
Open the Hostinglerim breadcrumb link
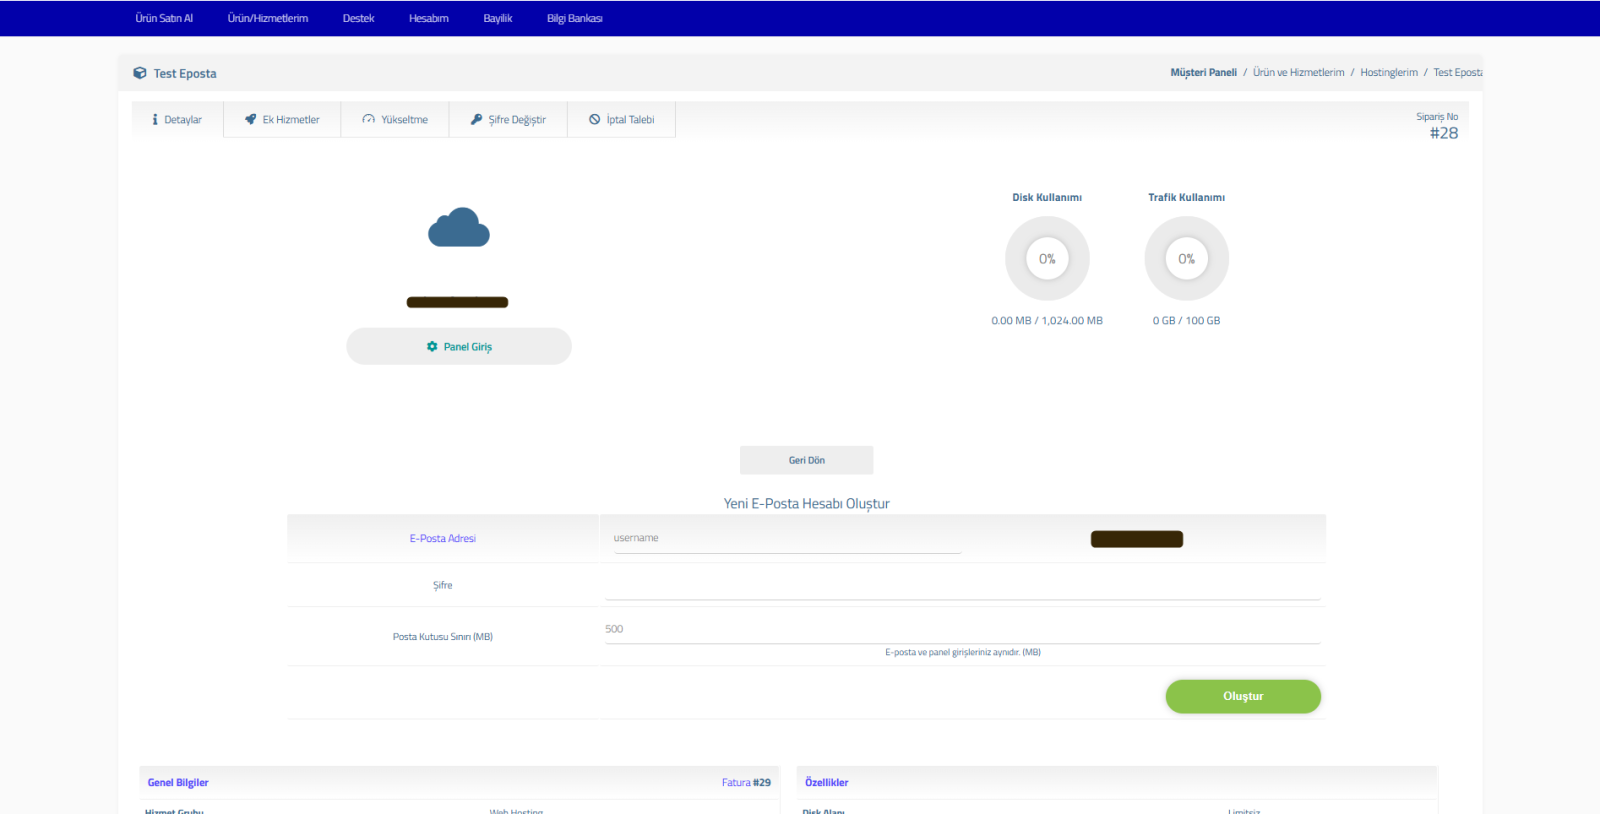(1388, 73)
